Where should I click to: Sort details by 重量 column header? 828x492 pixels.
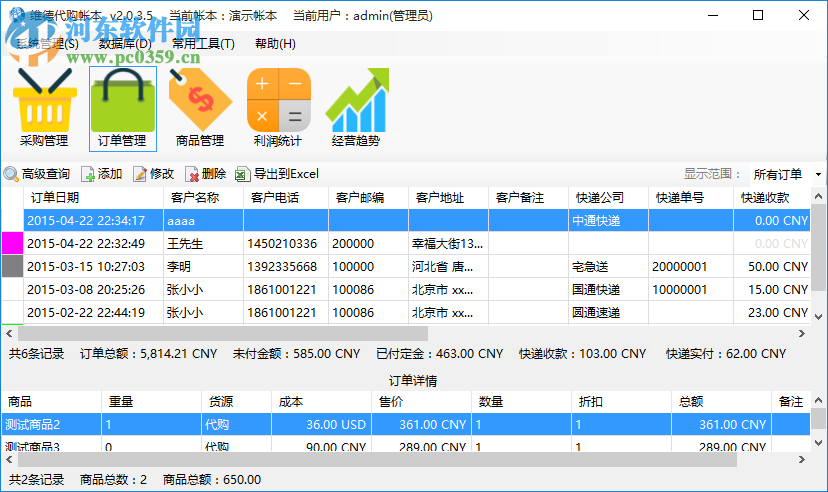click(152, 402)
